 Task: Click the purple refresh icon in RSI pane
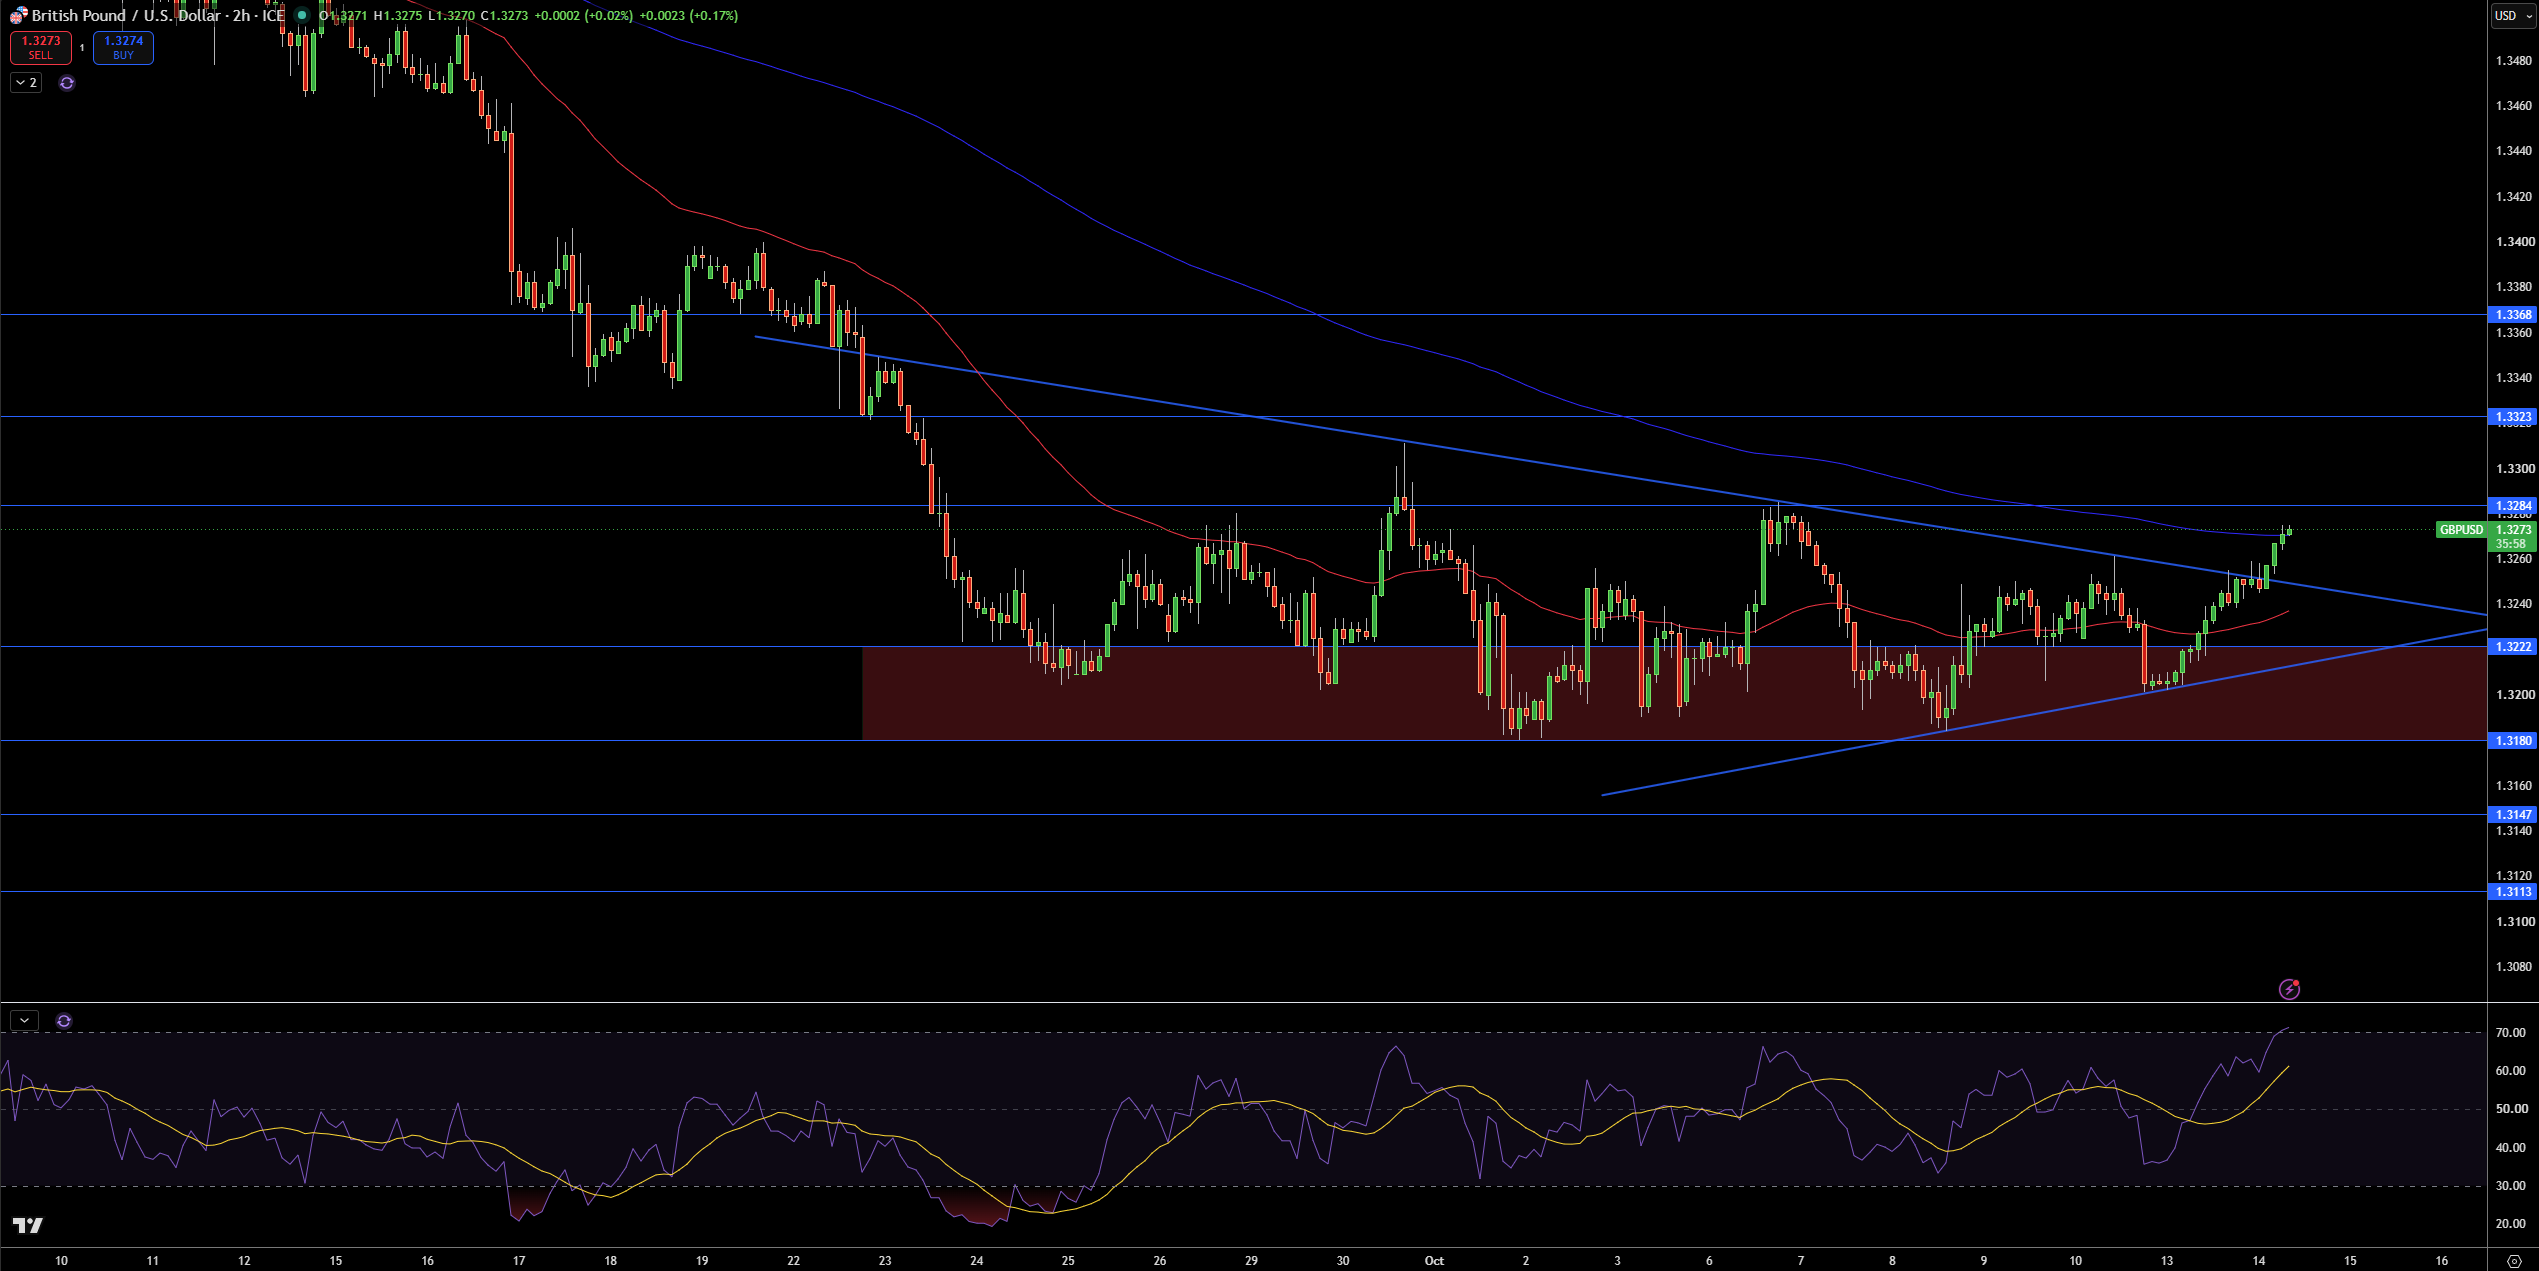64,1021
